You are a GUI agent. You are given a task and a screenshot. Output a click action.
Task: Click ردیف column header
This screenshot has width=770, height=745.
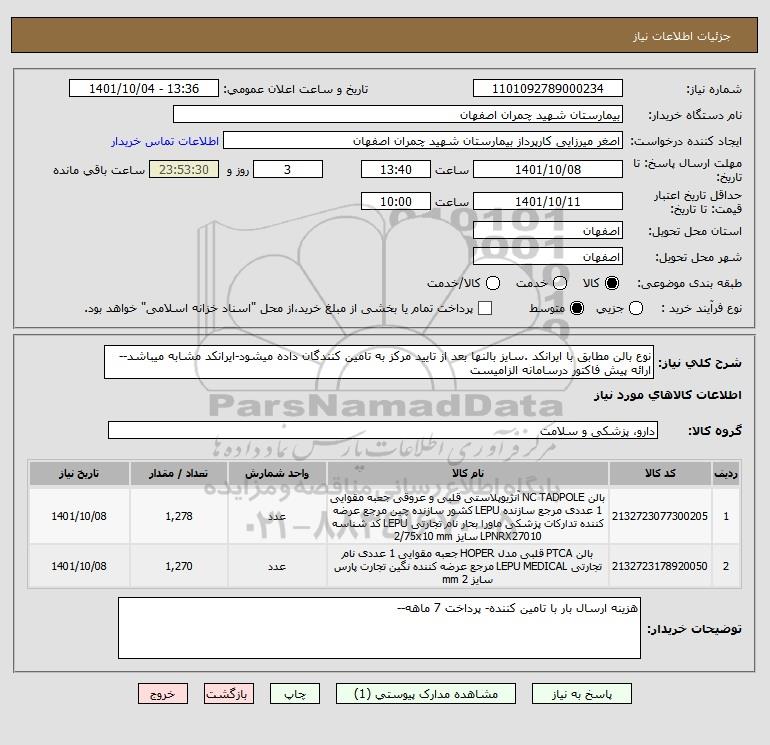[726, 473]
